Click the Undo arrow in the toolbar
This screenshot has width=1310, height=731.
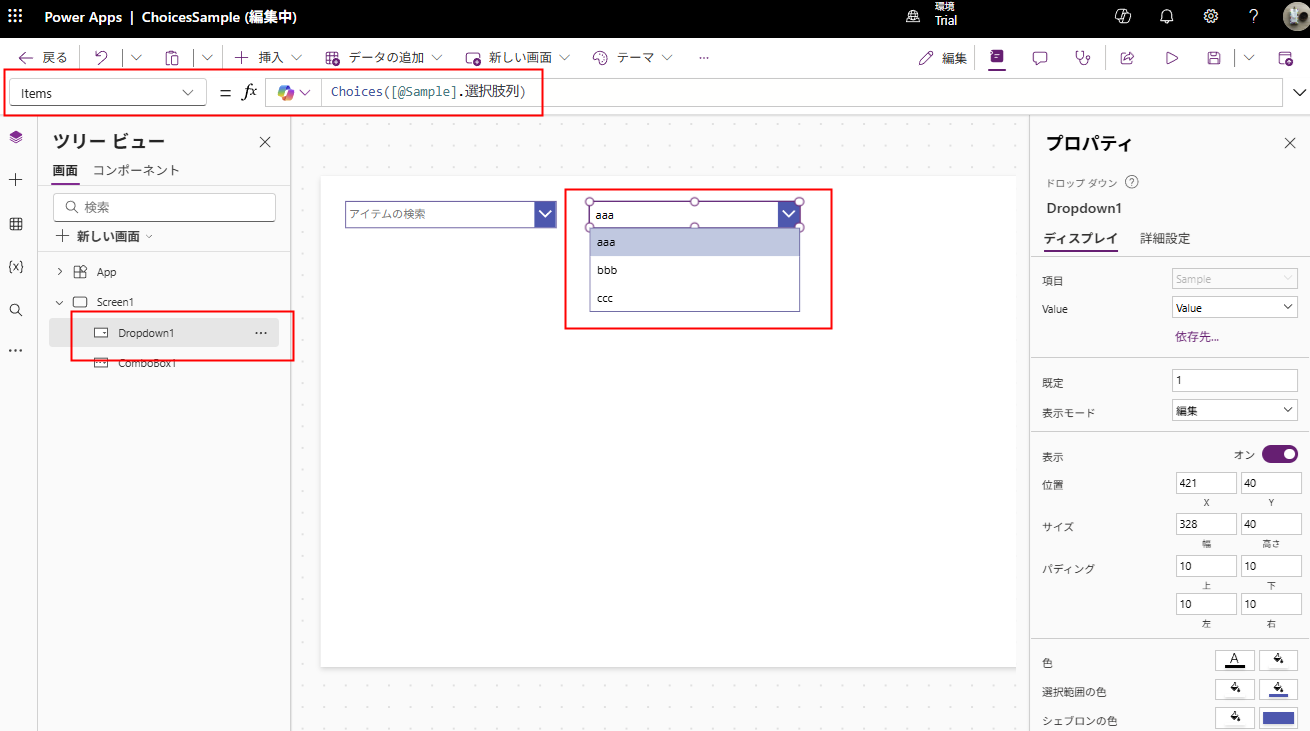pyautogui.click(x=99, y=57)
